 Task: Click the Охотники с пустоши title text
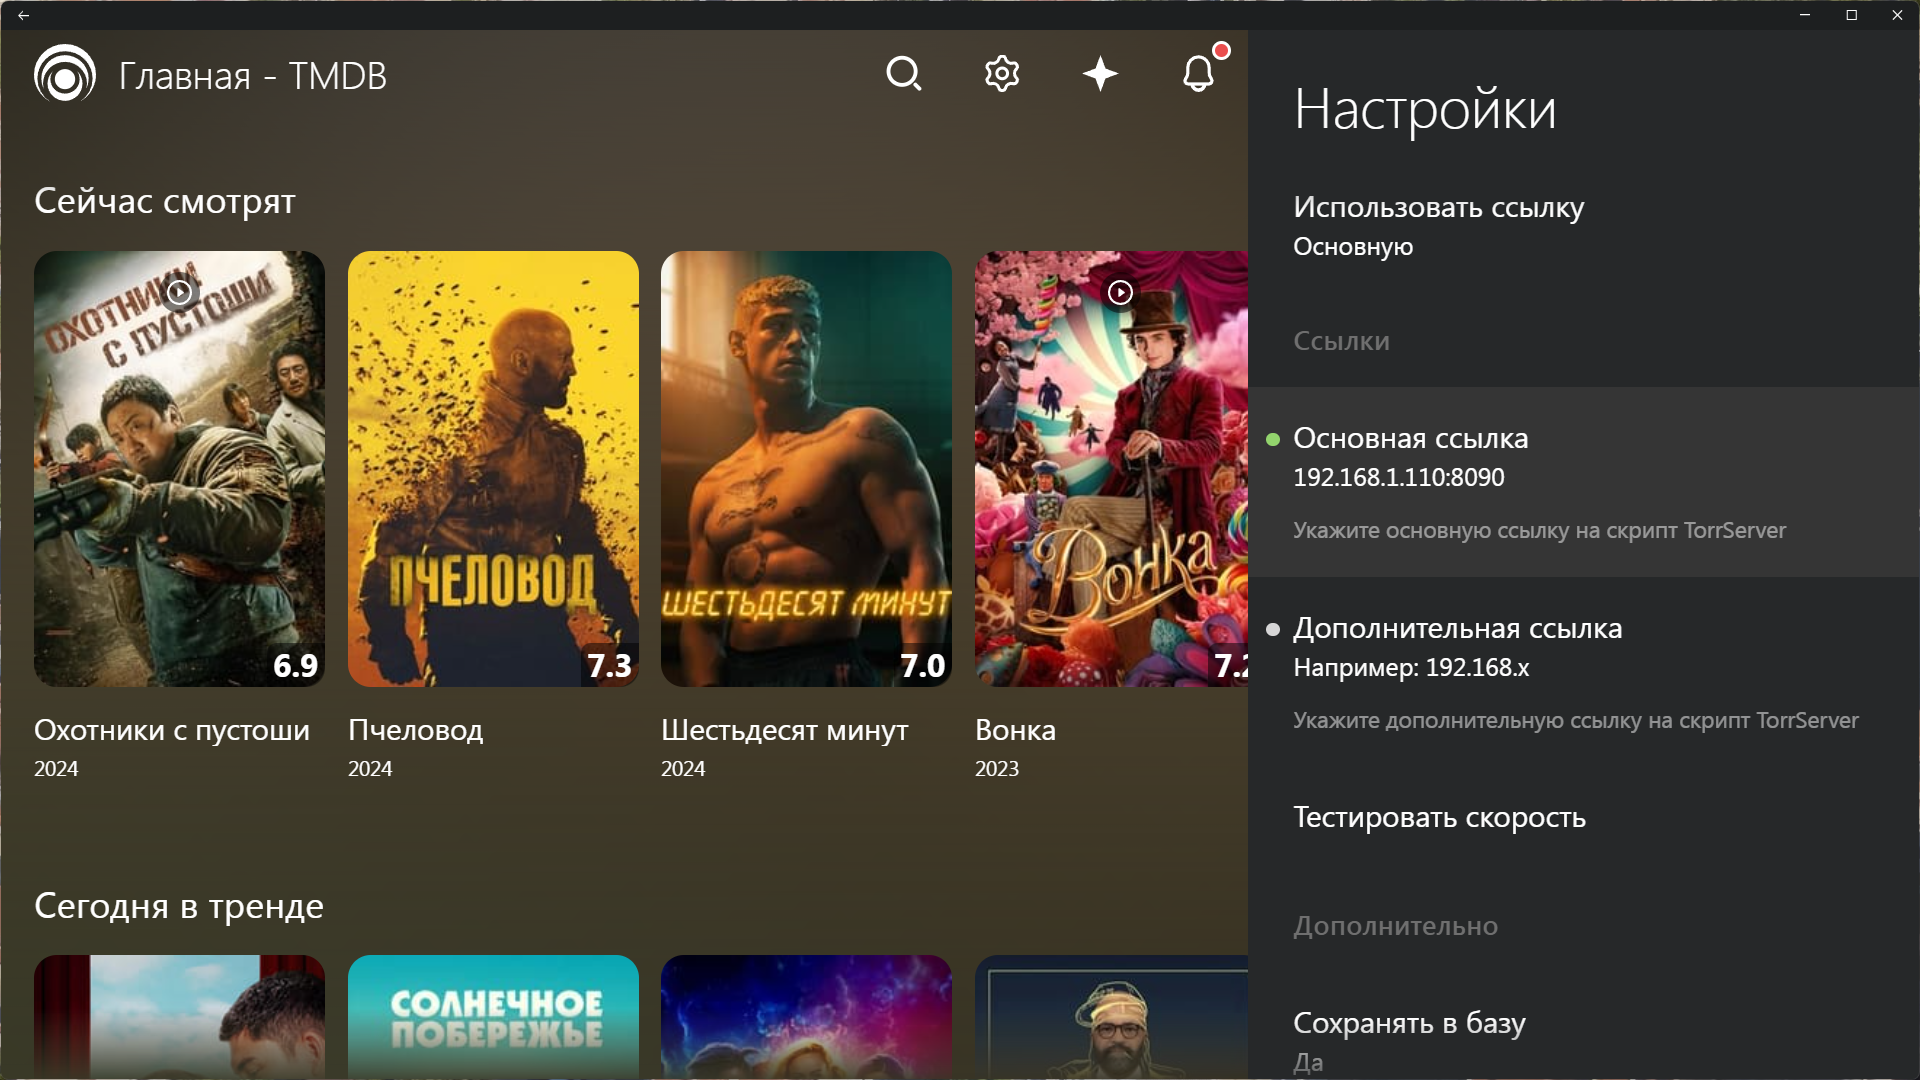tap(172, 730)
